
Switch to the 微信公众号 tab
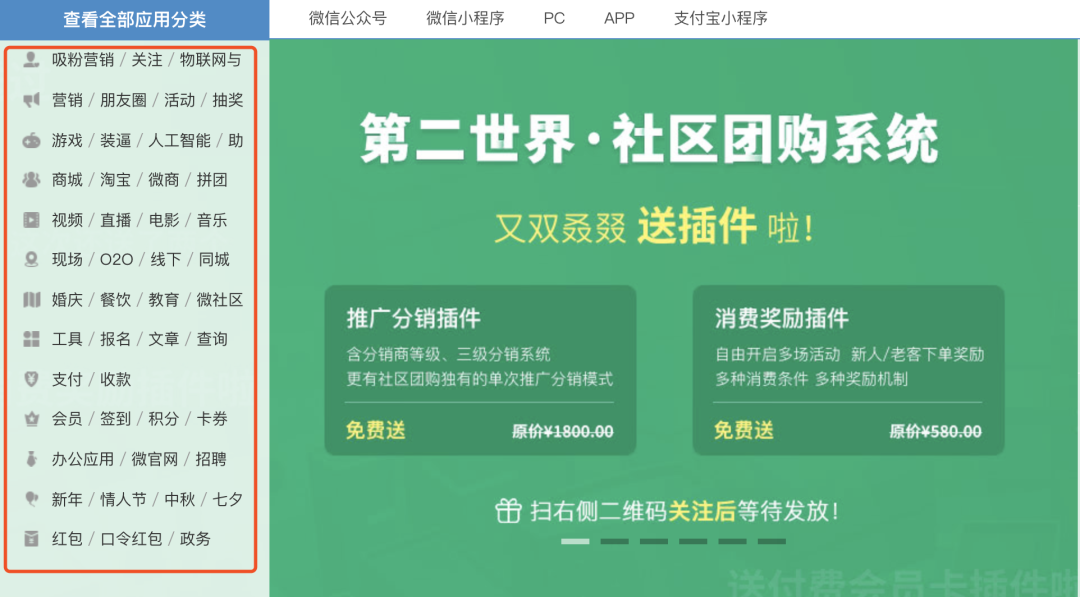[348, 19]
